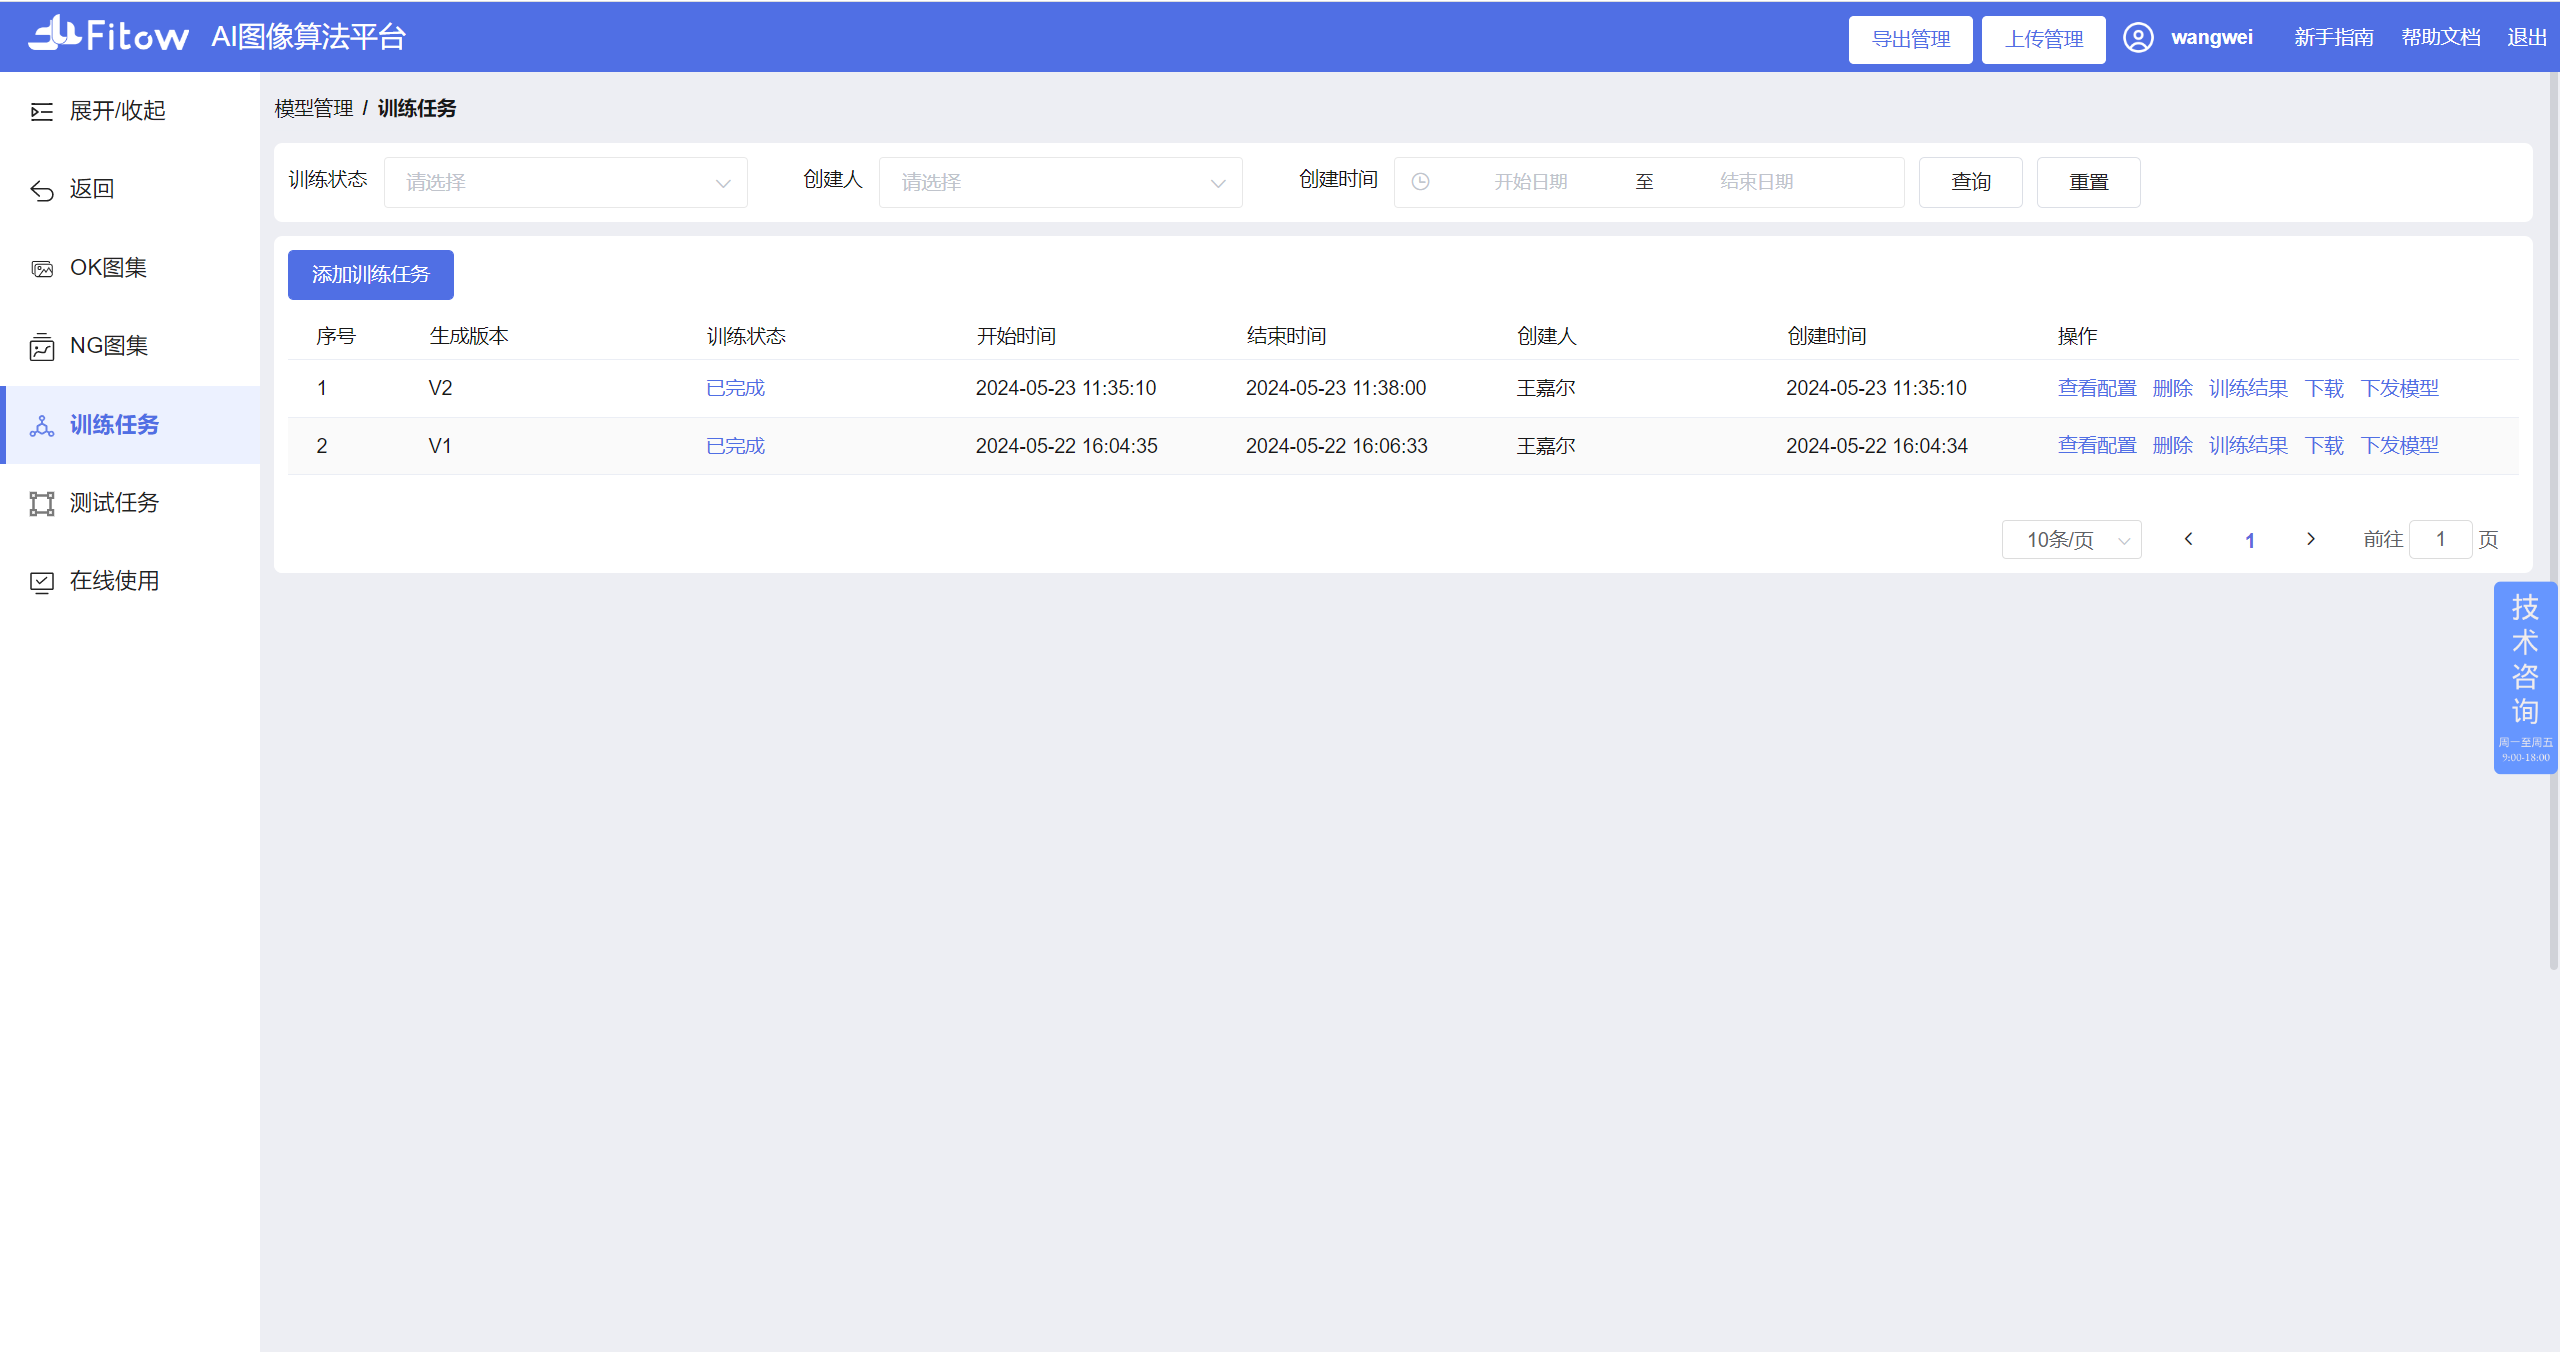
Task: Open OK图集 in the sidebar
Action: click(130, 268)
